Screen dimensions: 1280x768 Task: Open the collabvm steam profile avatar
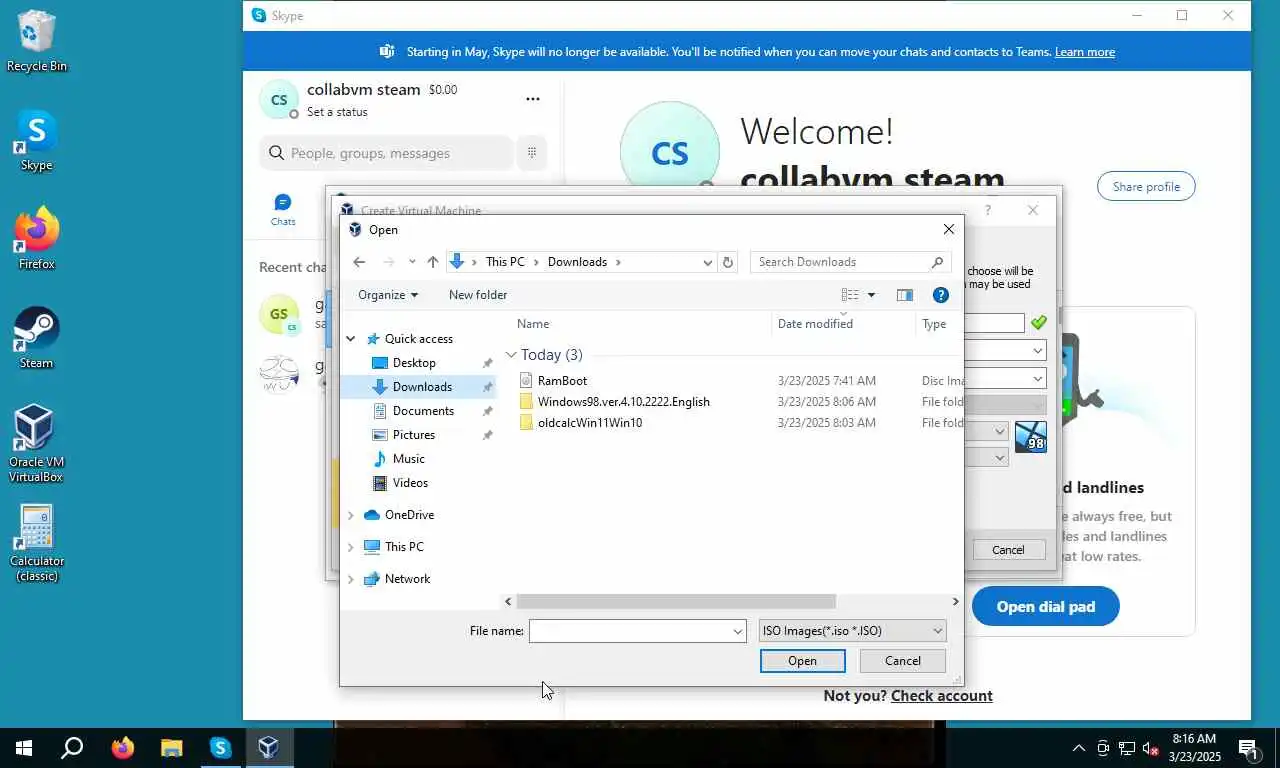coord(279,99)
